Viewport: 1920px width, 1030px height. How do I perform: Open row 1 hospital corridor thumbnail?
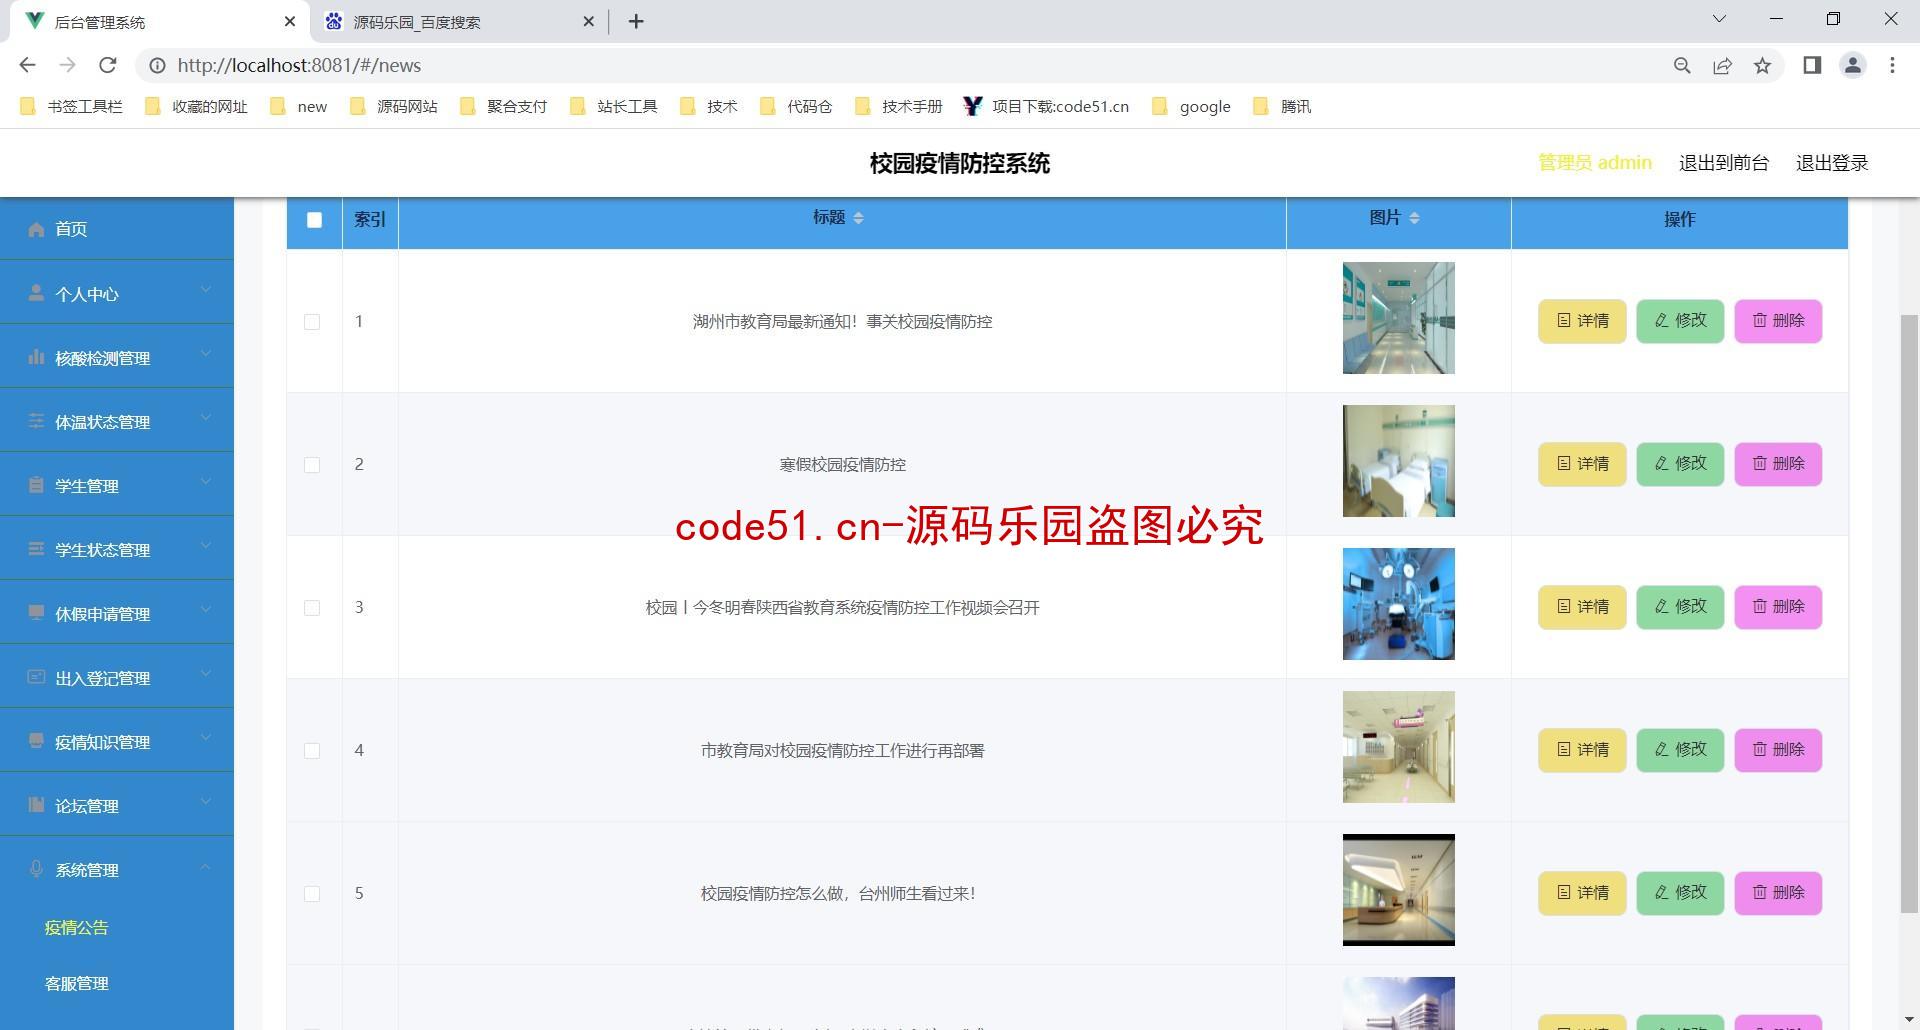(x=1398, y=318)
